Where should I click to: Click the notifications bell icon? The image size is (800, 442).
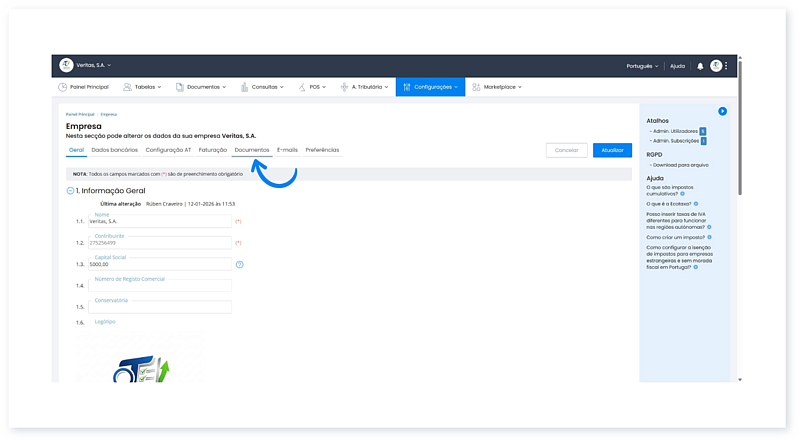700,66
